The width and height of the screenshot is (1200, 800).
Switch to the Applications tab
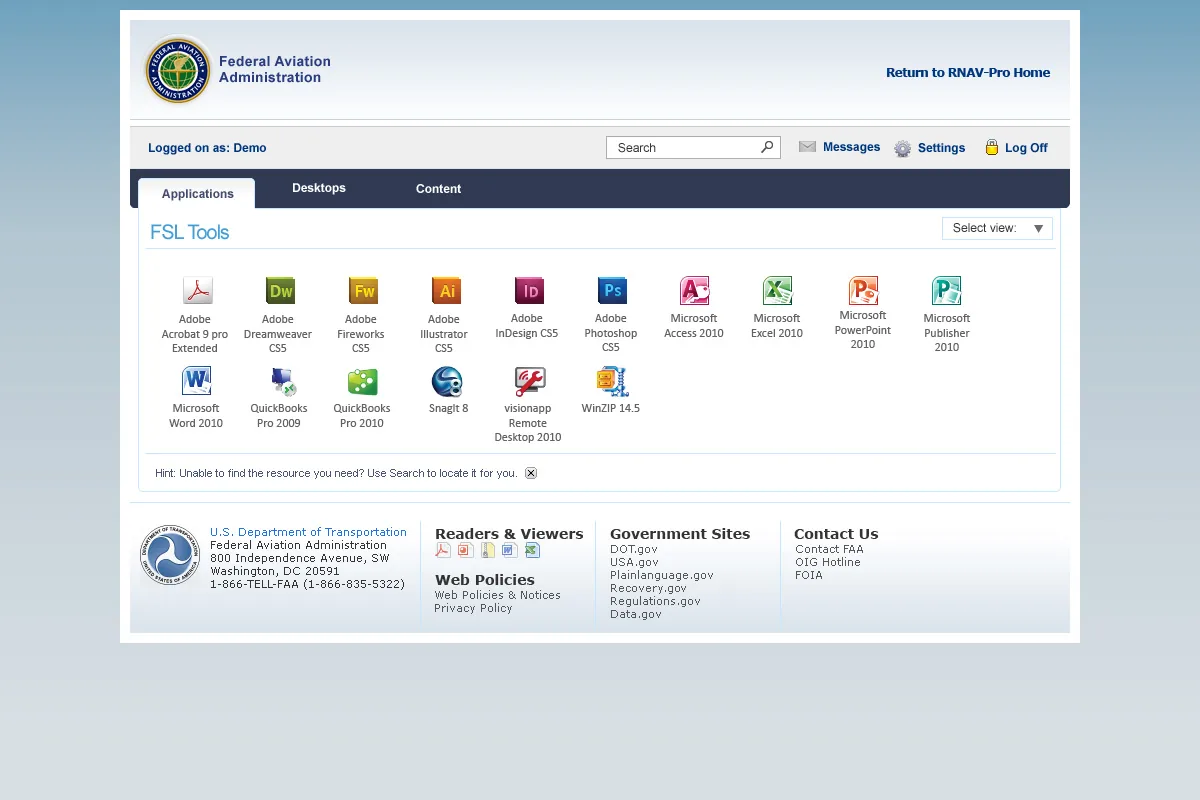tap(197, 194)
